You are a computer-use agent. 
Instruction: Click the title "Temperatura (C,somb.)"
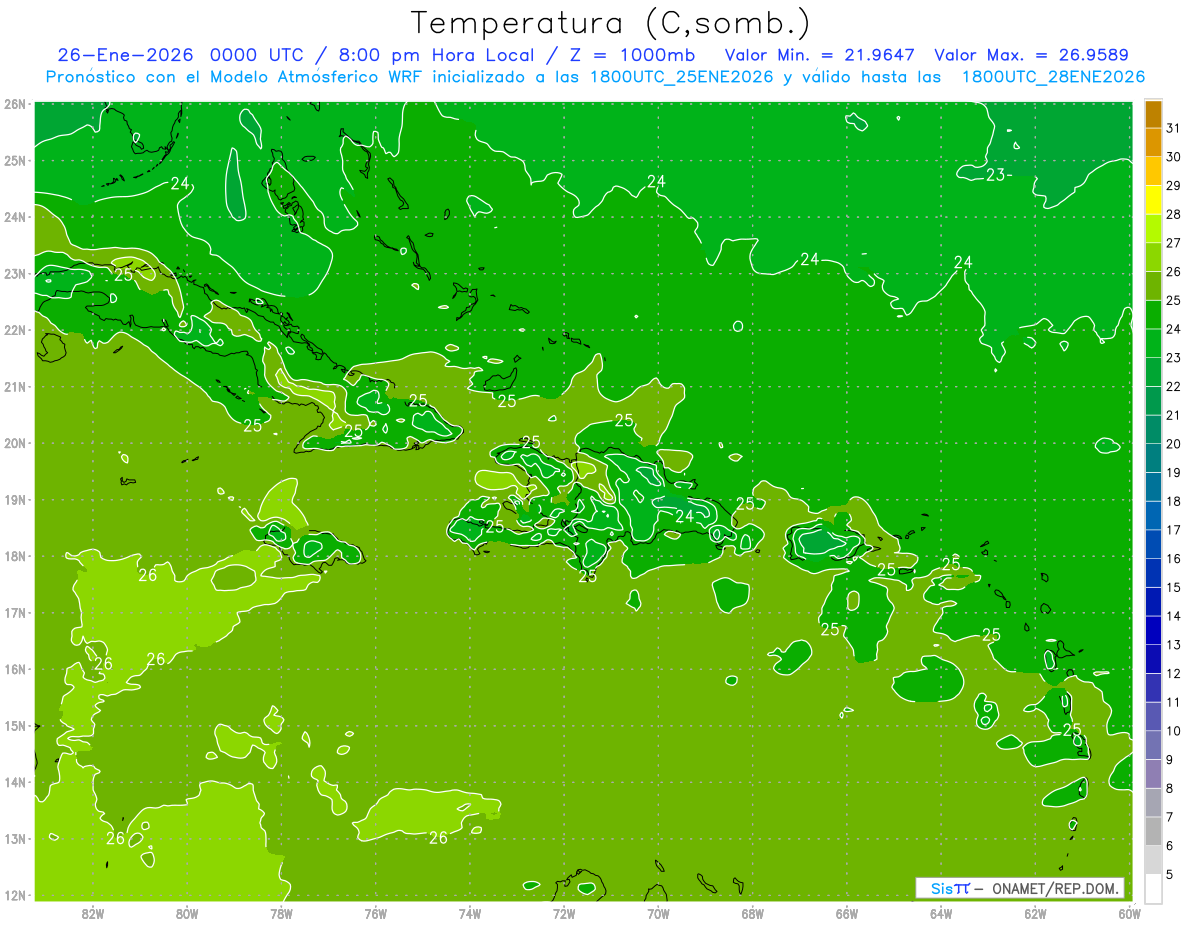[610, 23]
